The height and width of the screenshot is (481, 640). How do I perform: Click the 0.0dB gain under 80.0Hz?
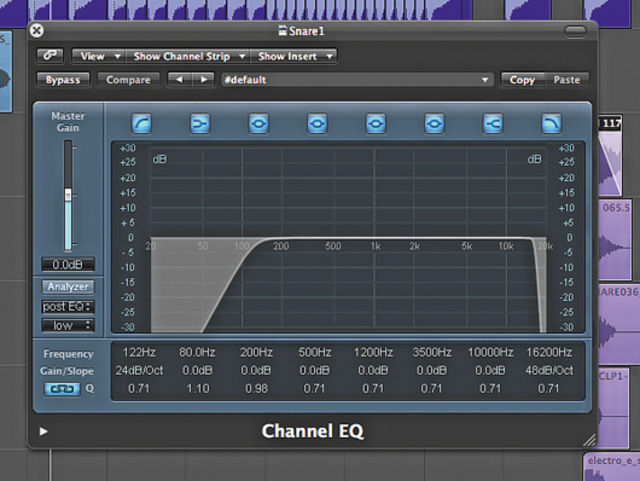tap(198, 370)
